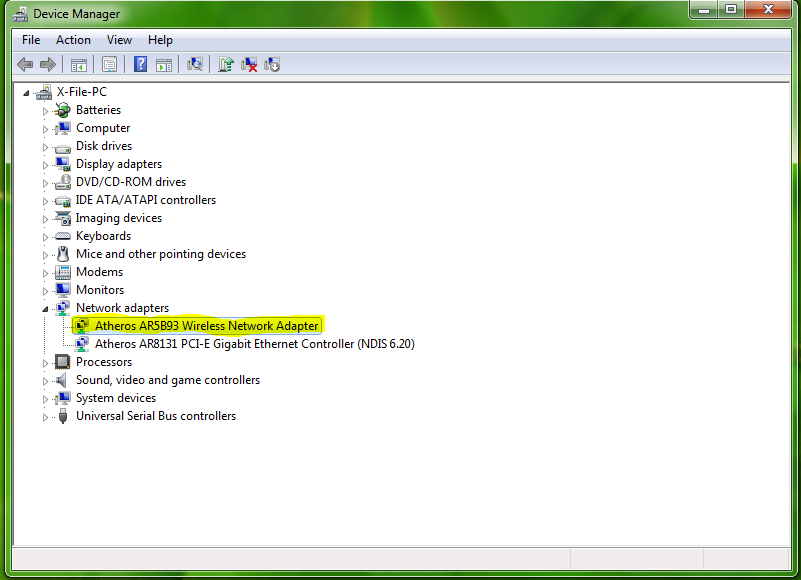Expand the Computer node arrow
This screenshot has height=580, width=801.
tap(45, 129)
